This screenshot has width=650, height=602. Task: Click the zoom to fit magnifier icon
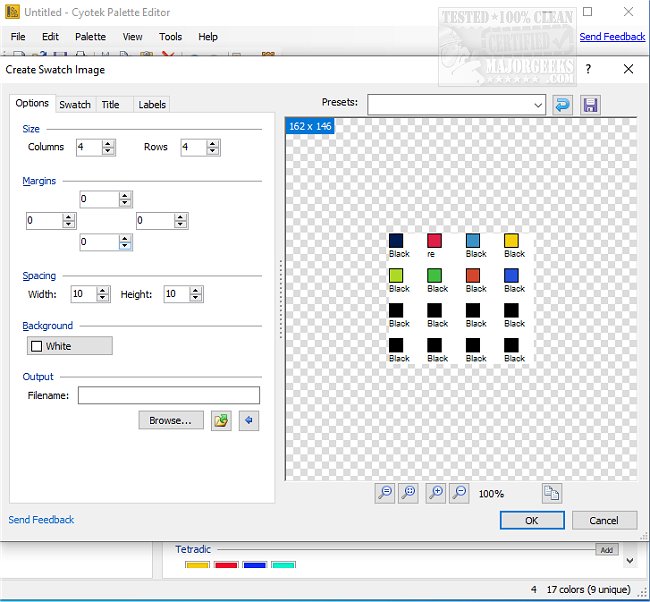pyautogui.click(x=408, y=493)
